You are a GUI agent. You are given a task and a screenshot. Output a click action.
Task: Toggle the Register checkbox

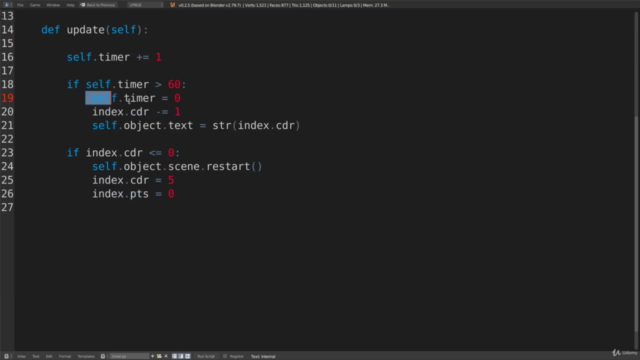click(x=225, y=356)
